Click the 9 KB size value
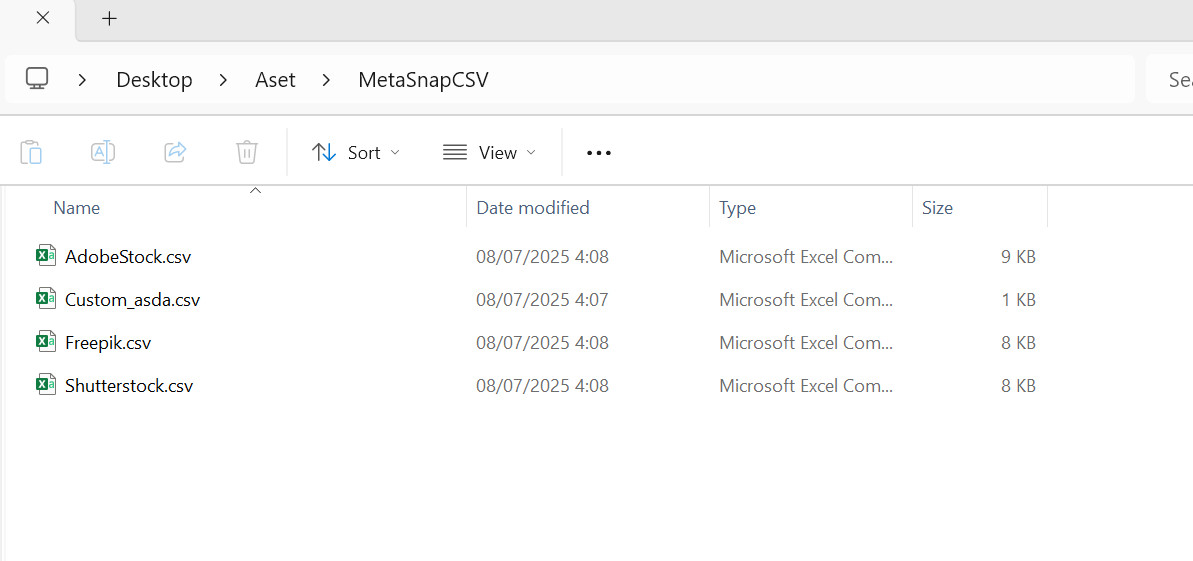The height and width of the screenshot is (561, 1193). pos(1018,257)
